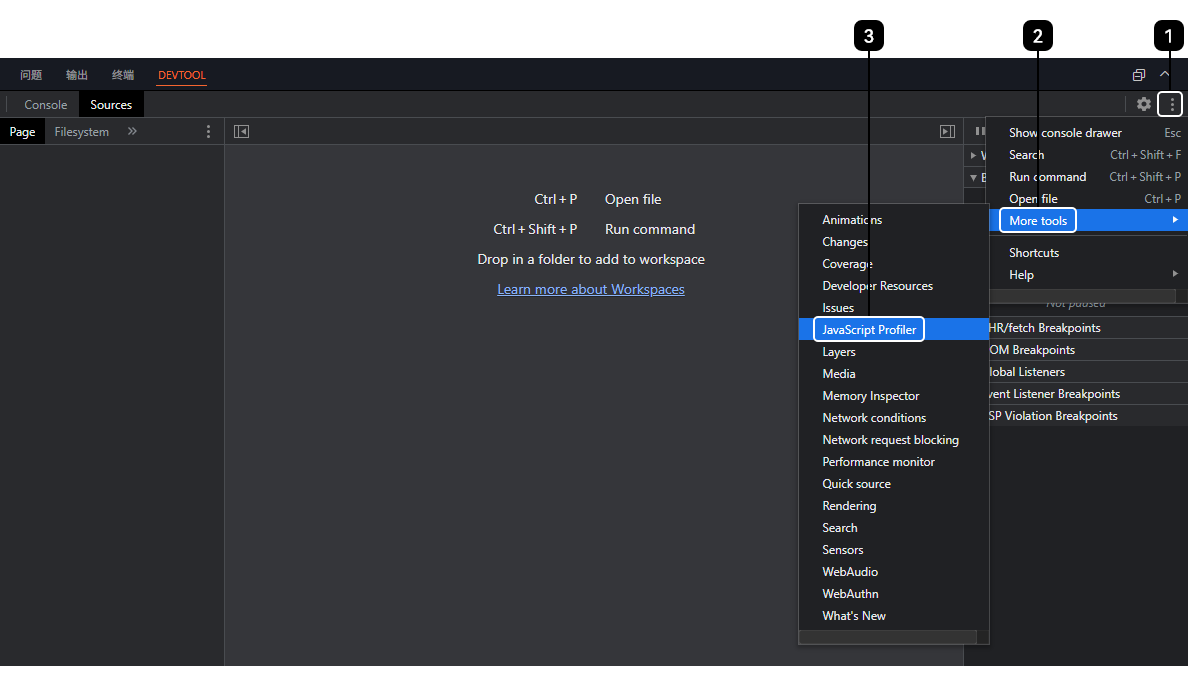Open JavaScript Profiler tool
1188x686 pixels.
tap(893, 330)
